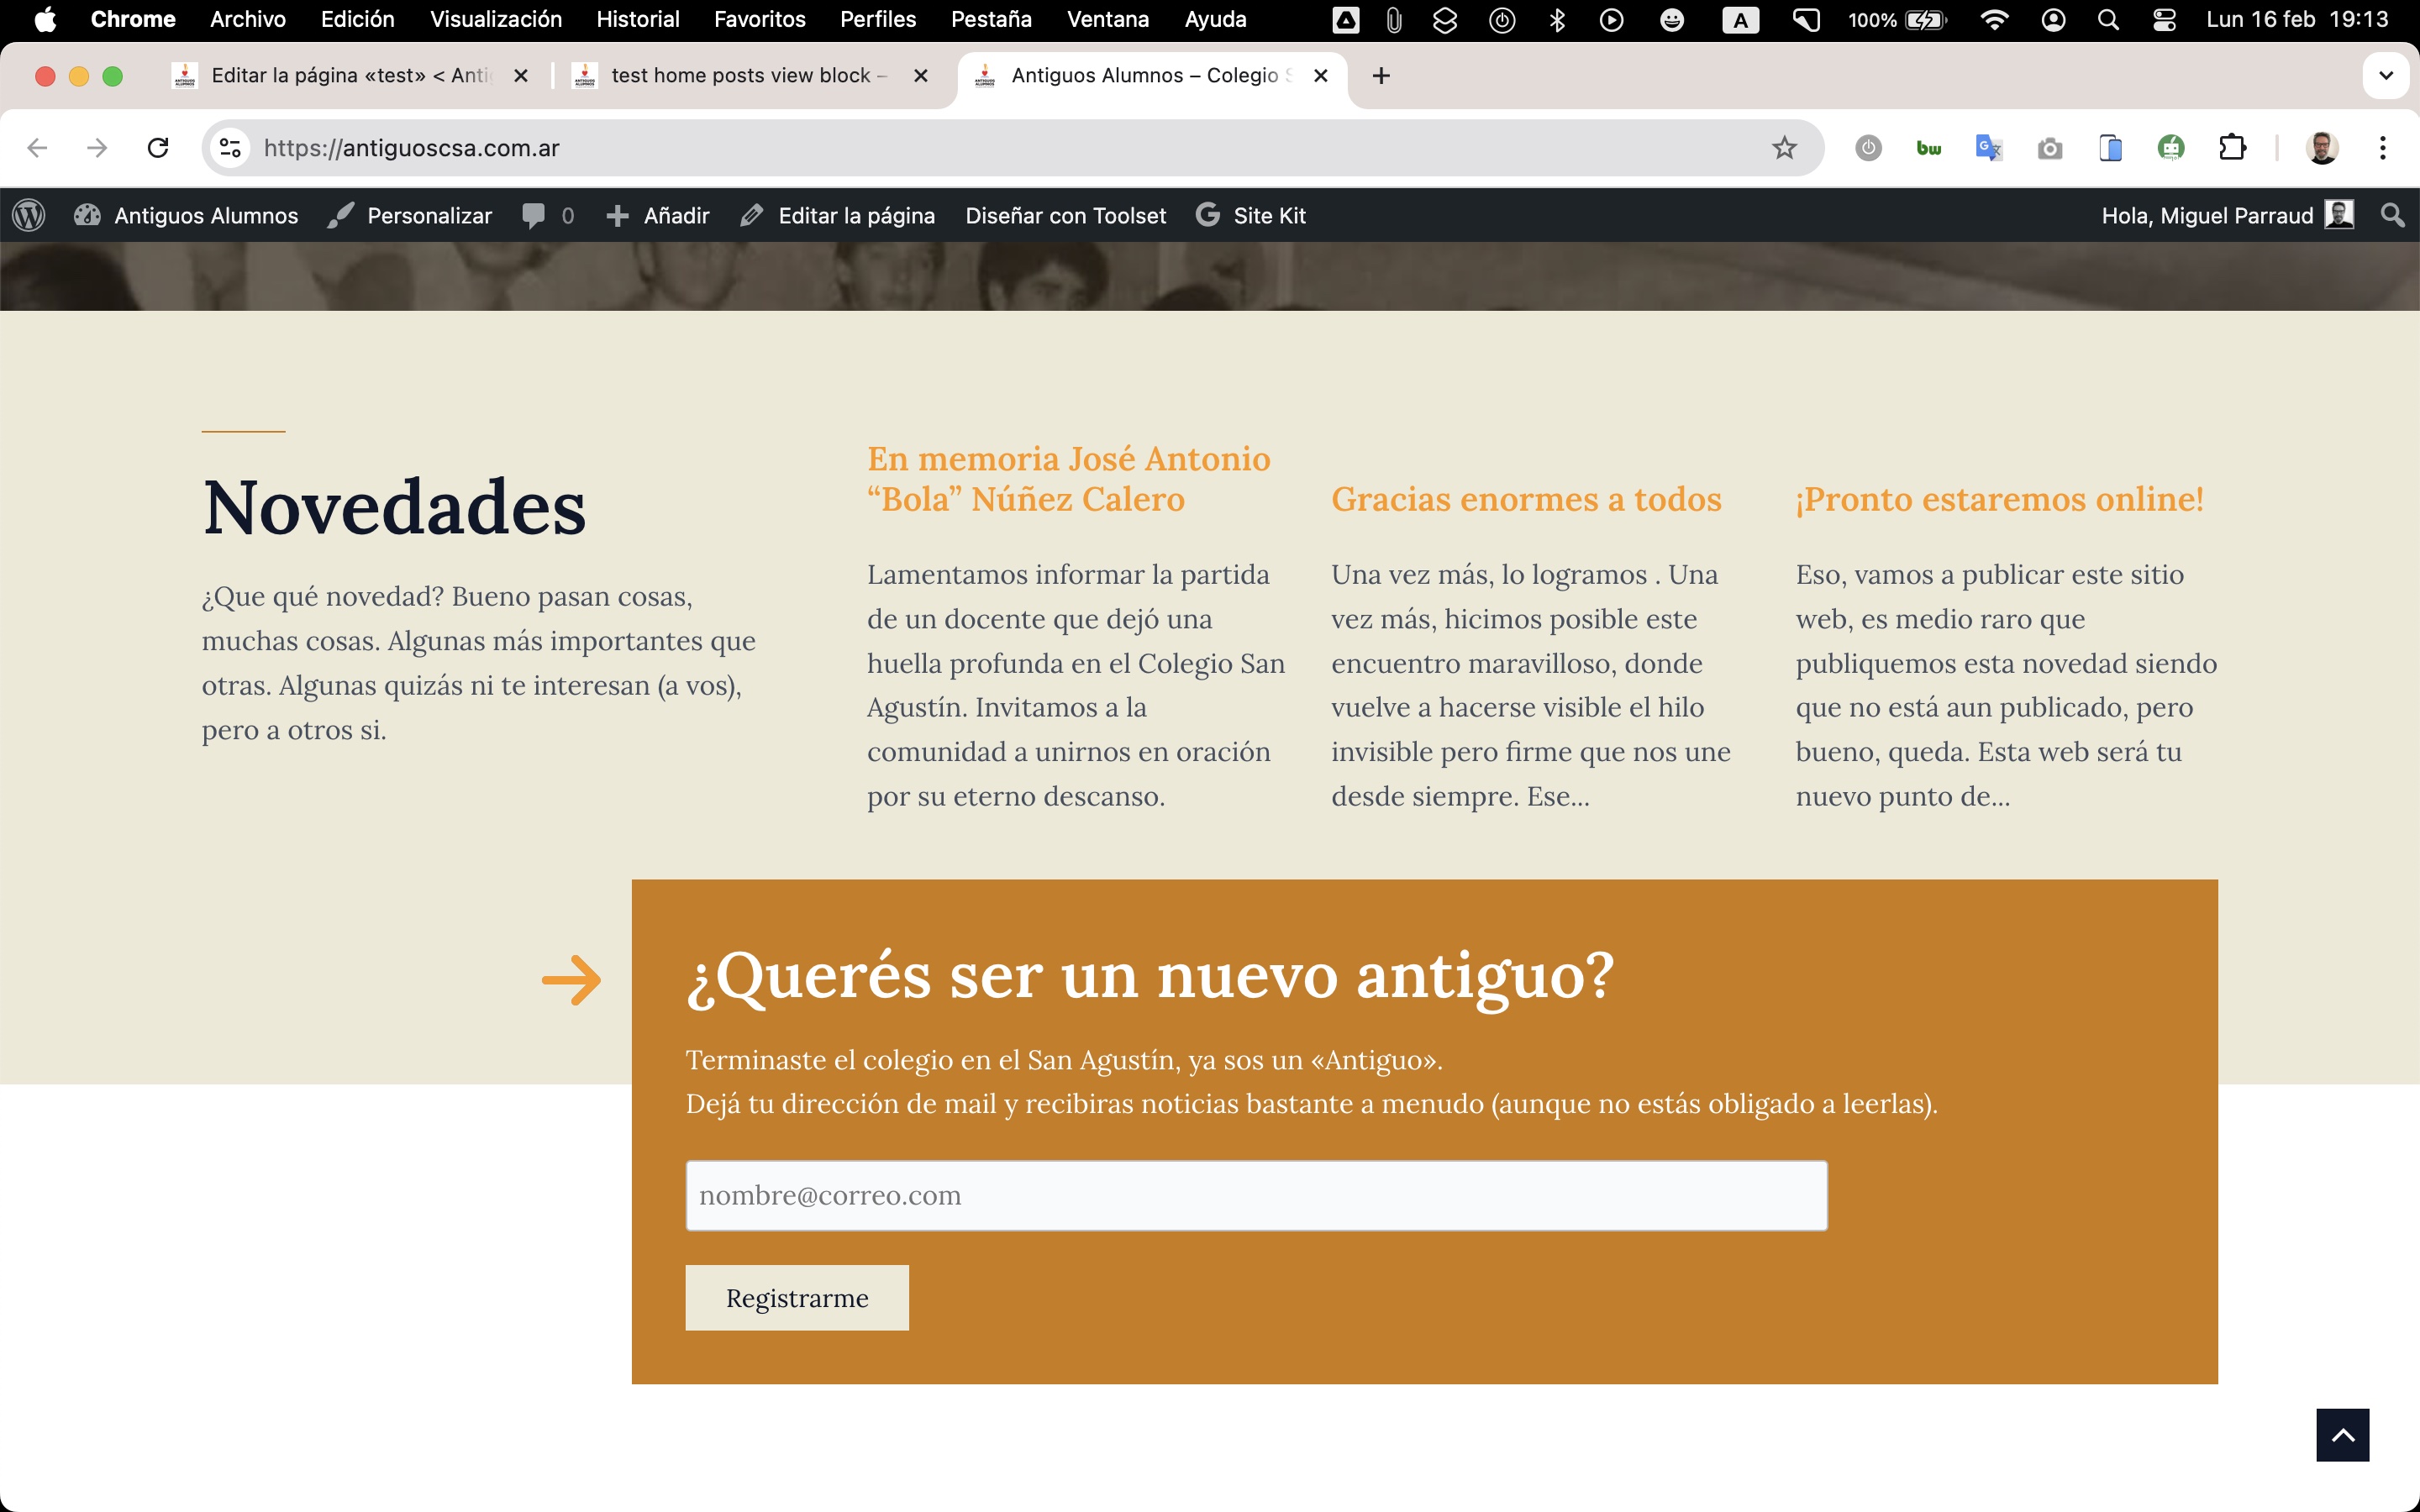Switch to the test home posts view block tab

click(x=740, y=76)
